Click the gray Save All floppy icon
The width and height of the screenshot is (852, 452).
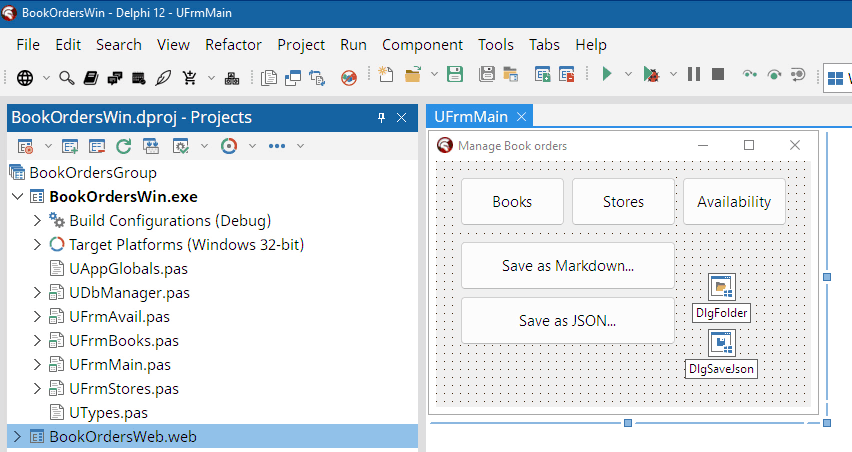487,74
